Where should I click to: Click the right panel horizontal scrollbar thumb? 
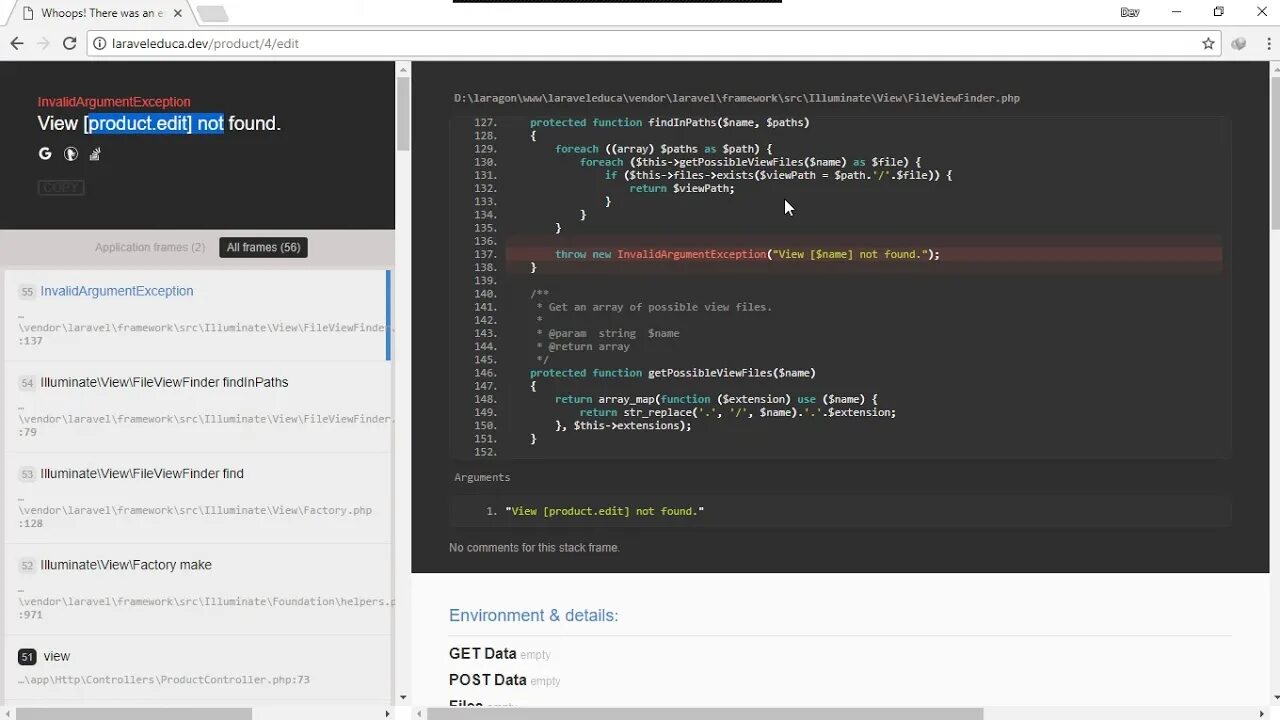(705, 713)
